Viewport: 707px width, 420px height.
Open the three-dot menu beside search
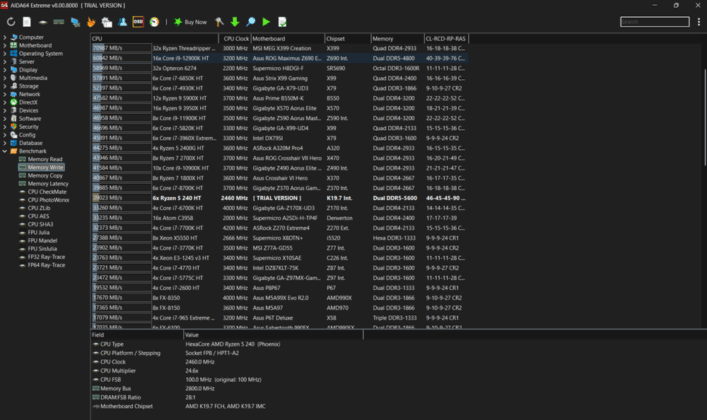coord(699,22)
